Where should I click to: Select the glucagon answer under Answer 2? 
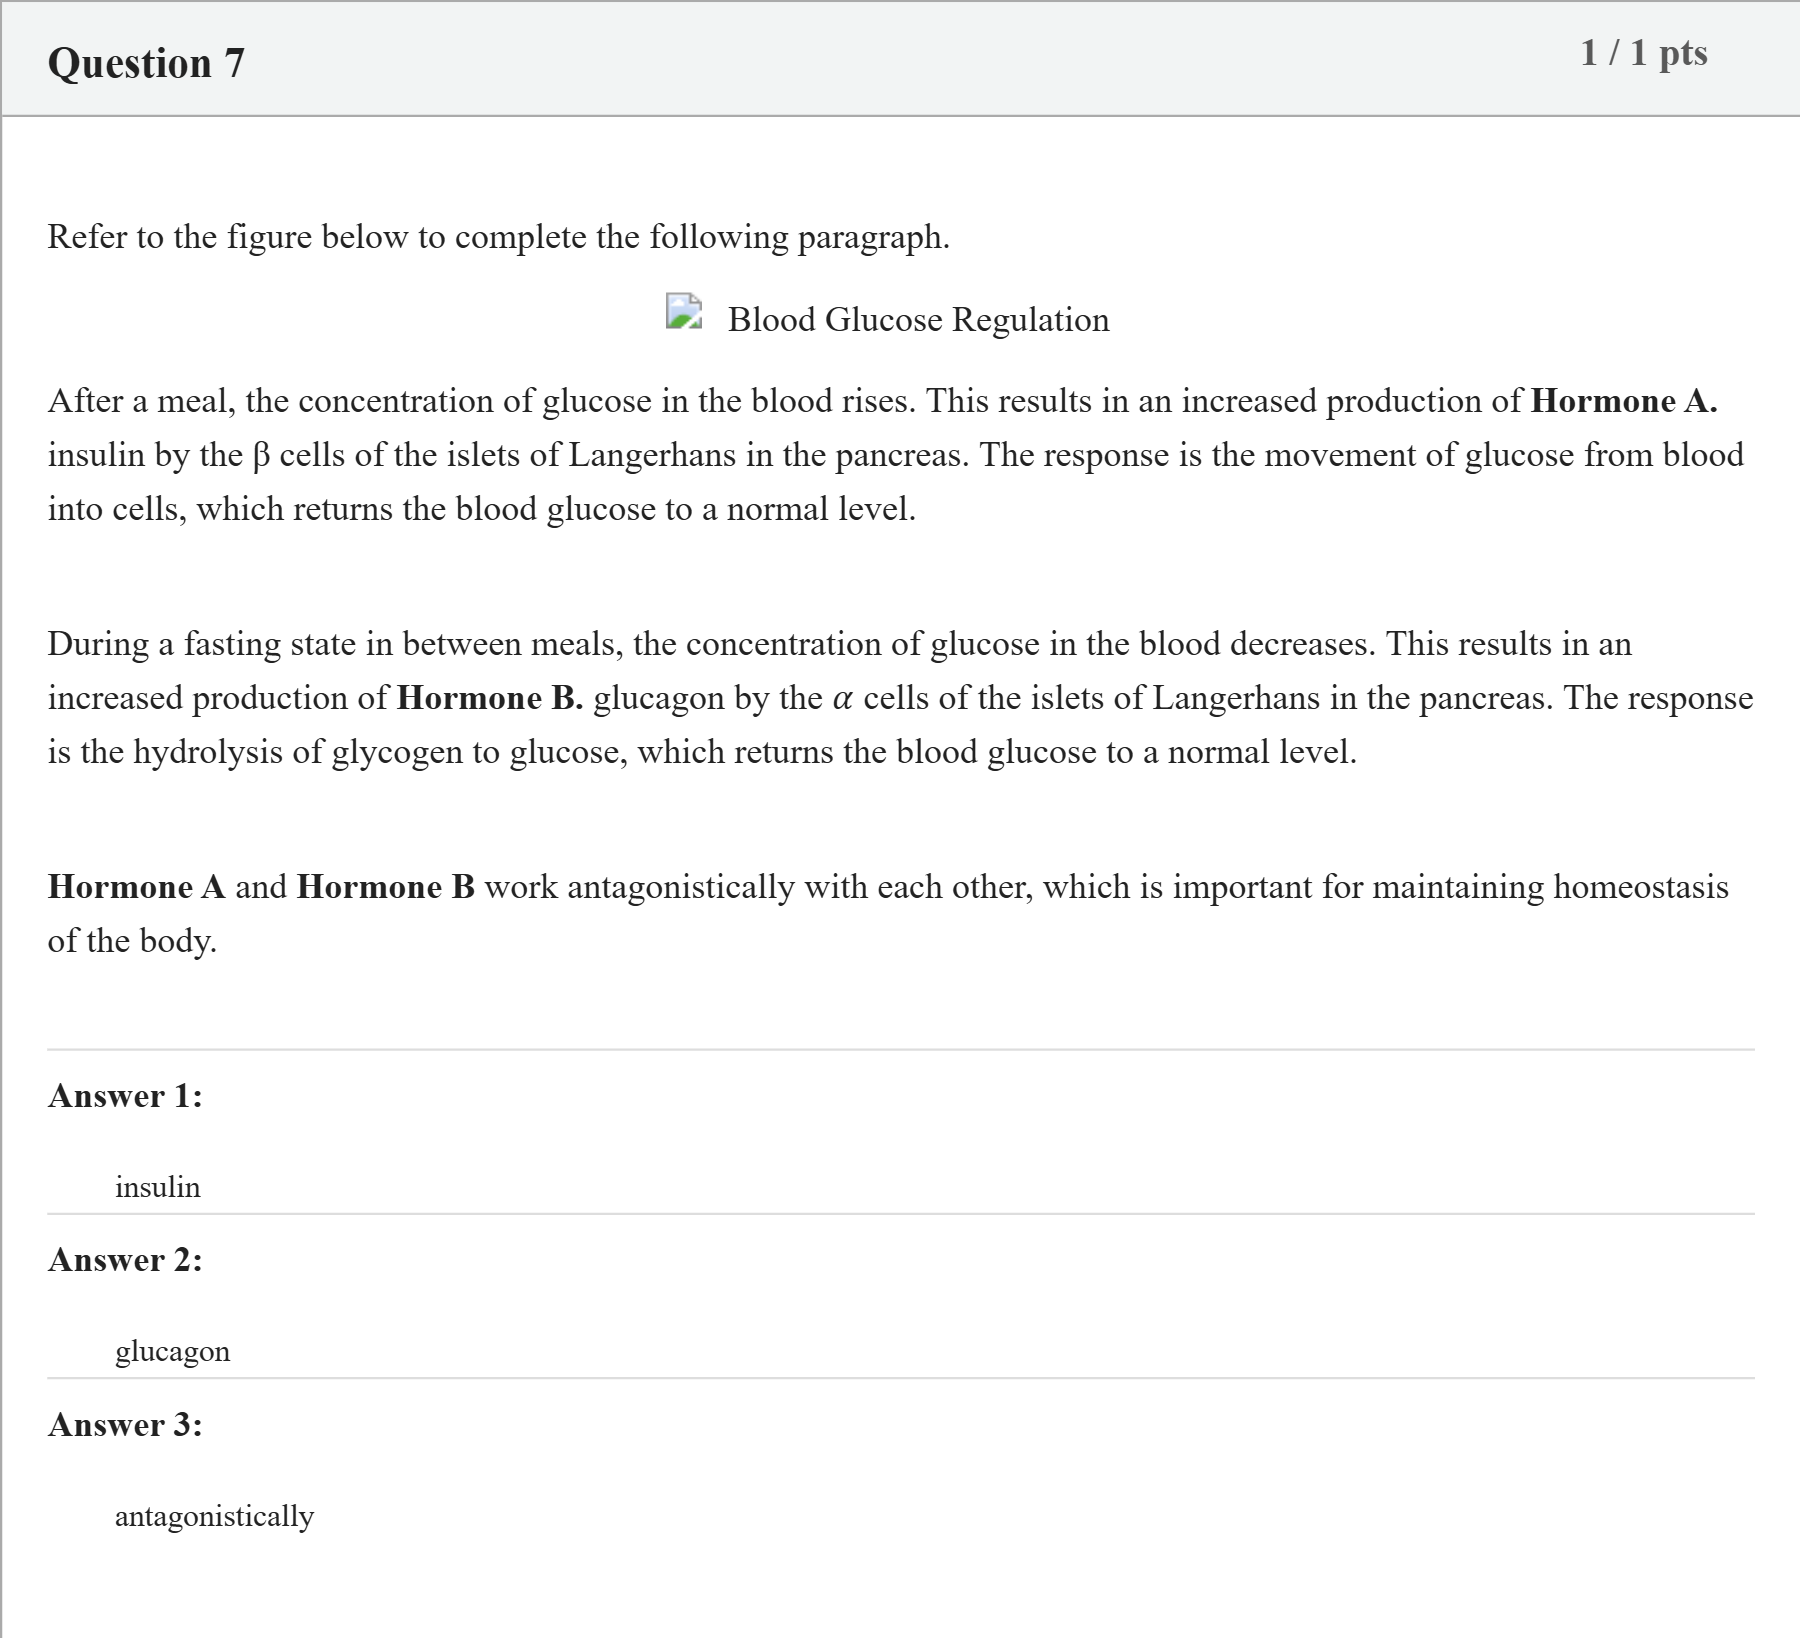172,1352
